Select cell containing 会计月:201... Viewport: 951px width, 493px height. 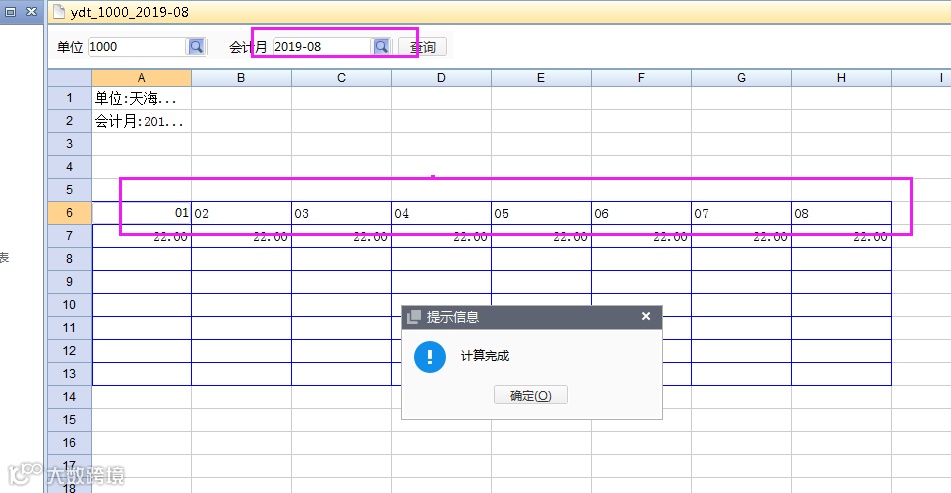(141, 121)
